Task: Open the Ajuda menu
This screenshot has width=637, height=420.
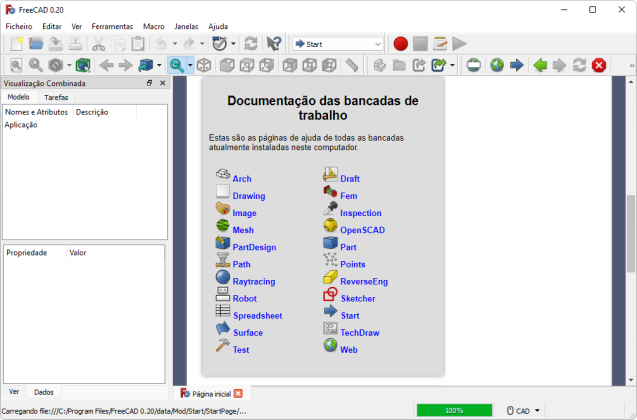Action: pos(218,26)
